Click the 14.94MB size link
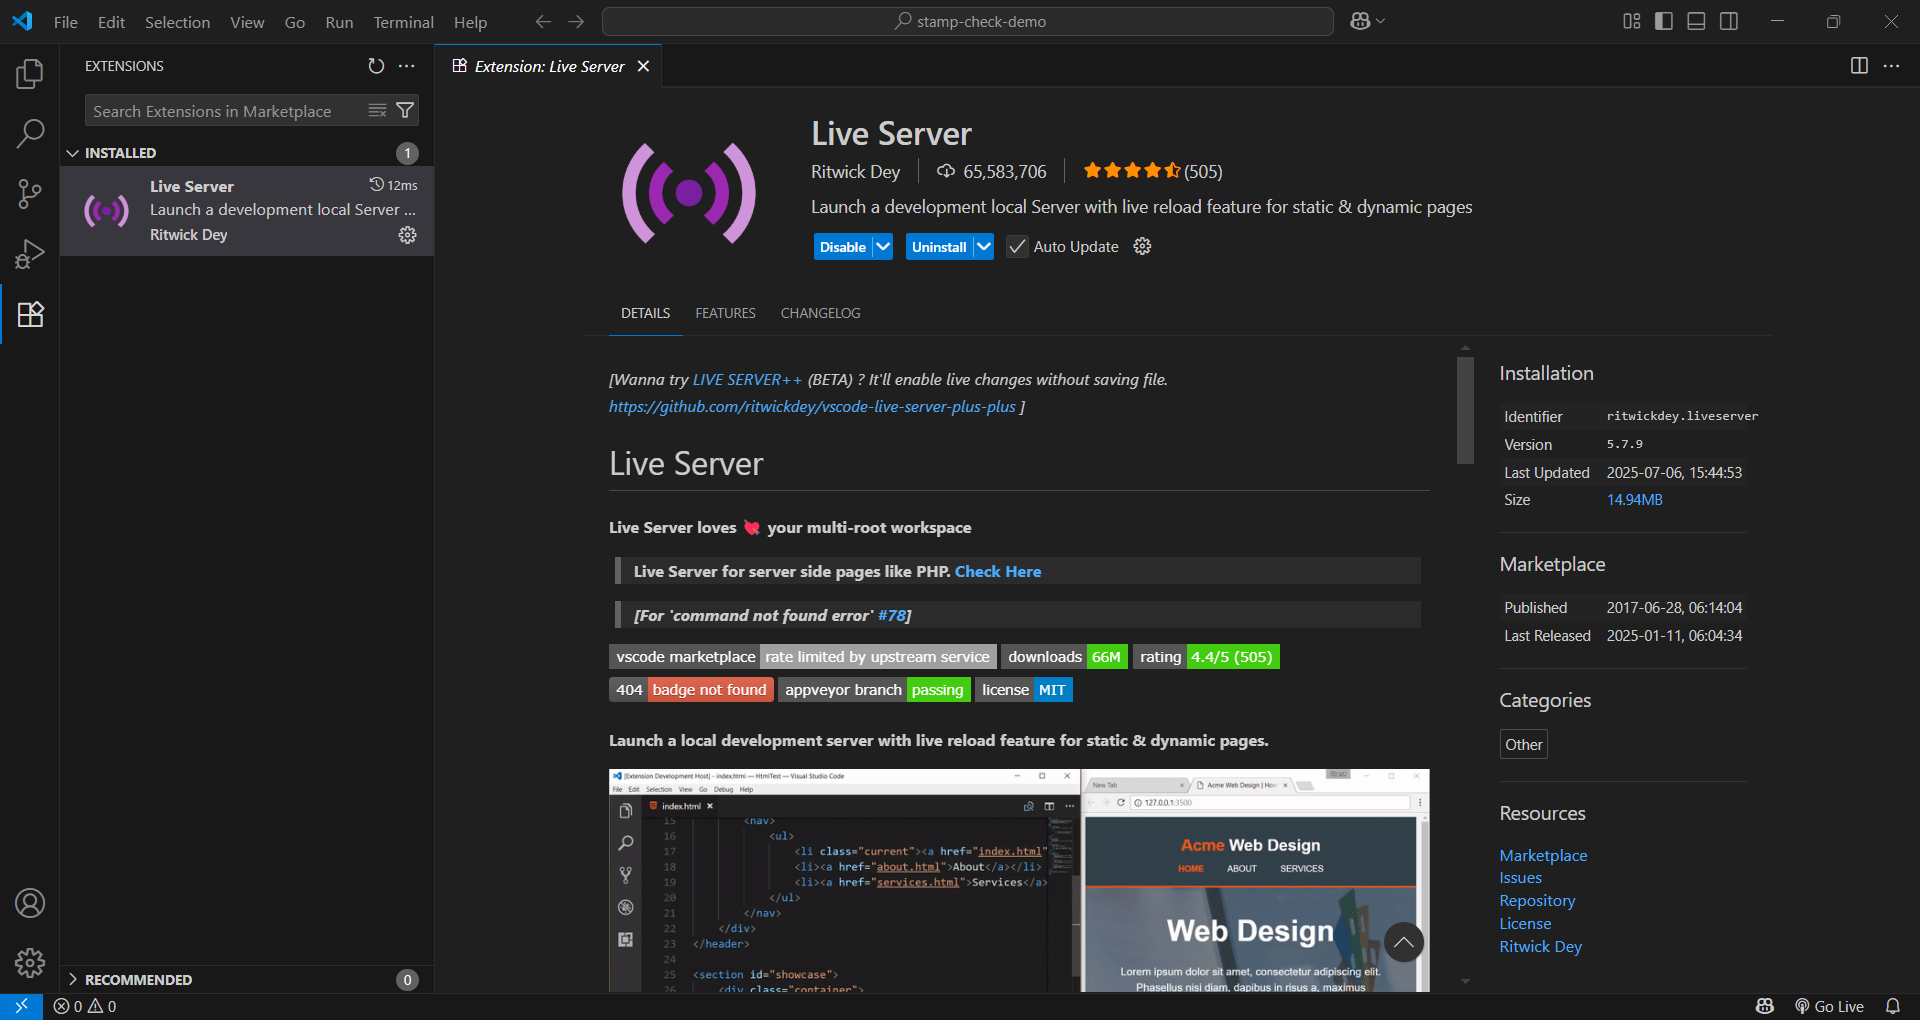The height and width of the screenshot is (1020, 1920). (1634, 500)
